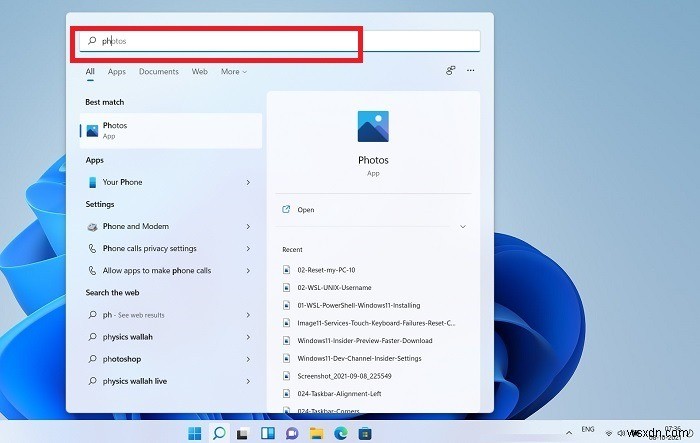
Task: Open File Explorer from the taskbar
Action: click(317, 433)
